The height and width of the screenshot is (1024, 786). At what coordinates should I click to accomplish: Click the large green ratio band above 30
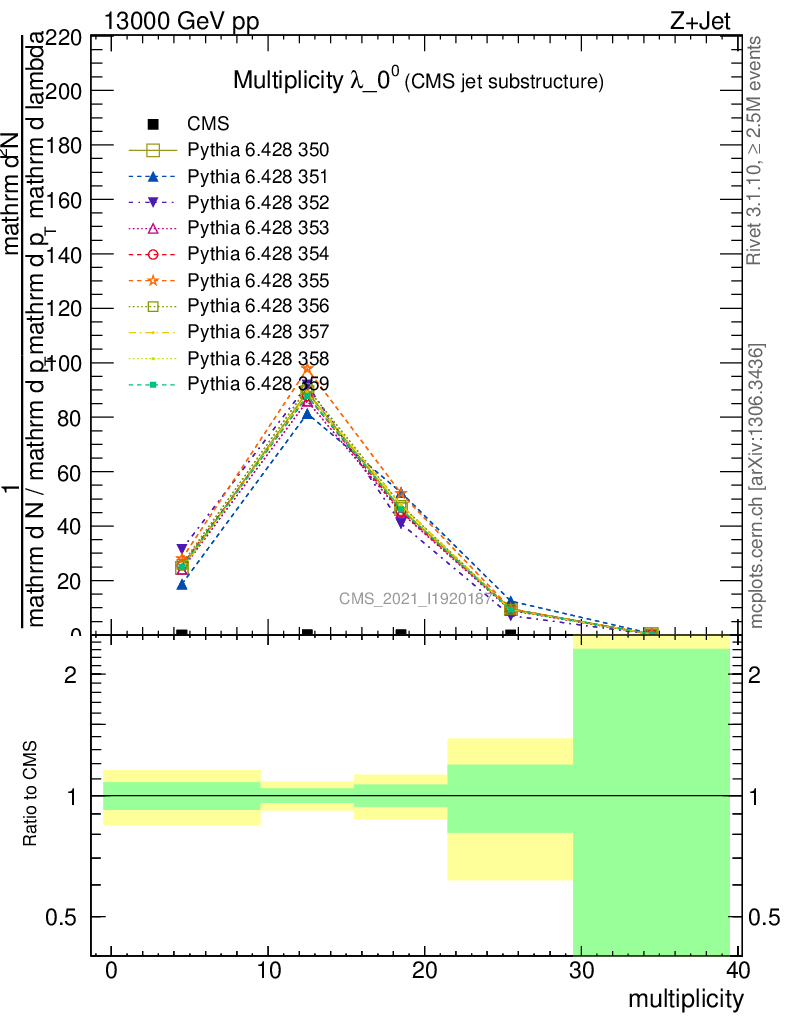652,802
